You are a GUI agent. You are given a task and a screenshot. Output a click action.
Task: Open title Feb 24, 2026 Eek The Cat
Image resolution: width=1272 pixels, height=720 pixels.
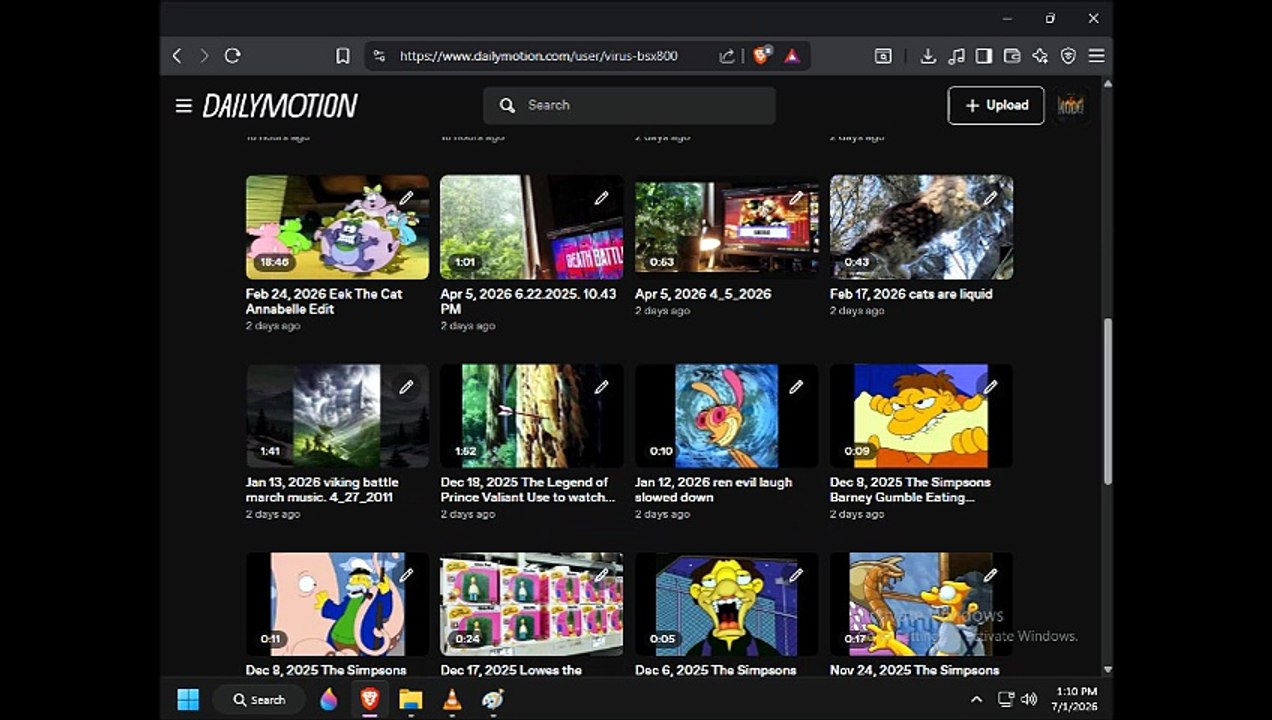coord(324,301)
